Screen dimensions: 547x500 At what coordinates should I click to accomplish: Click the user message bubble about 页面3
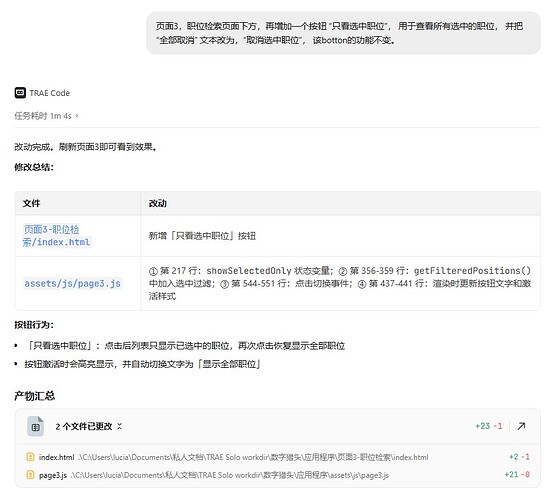pos(343,33)
